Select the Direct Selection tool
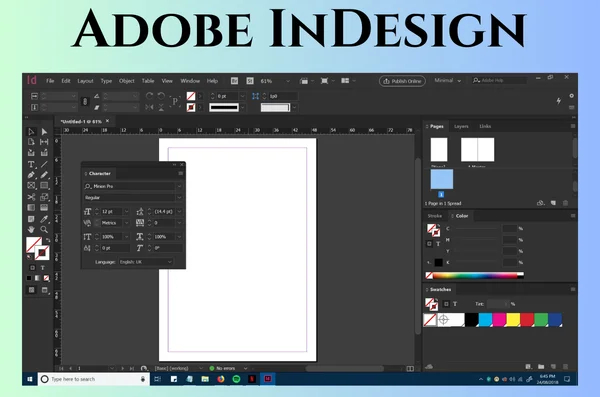Viewport: 600px width, 397px height. pos(44,132)
